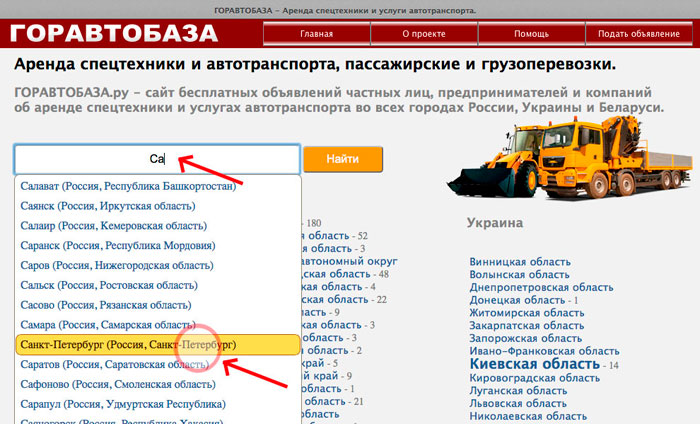
Task: Open Луганская область link
Action: pos(518,391)
